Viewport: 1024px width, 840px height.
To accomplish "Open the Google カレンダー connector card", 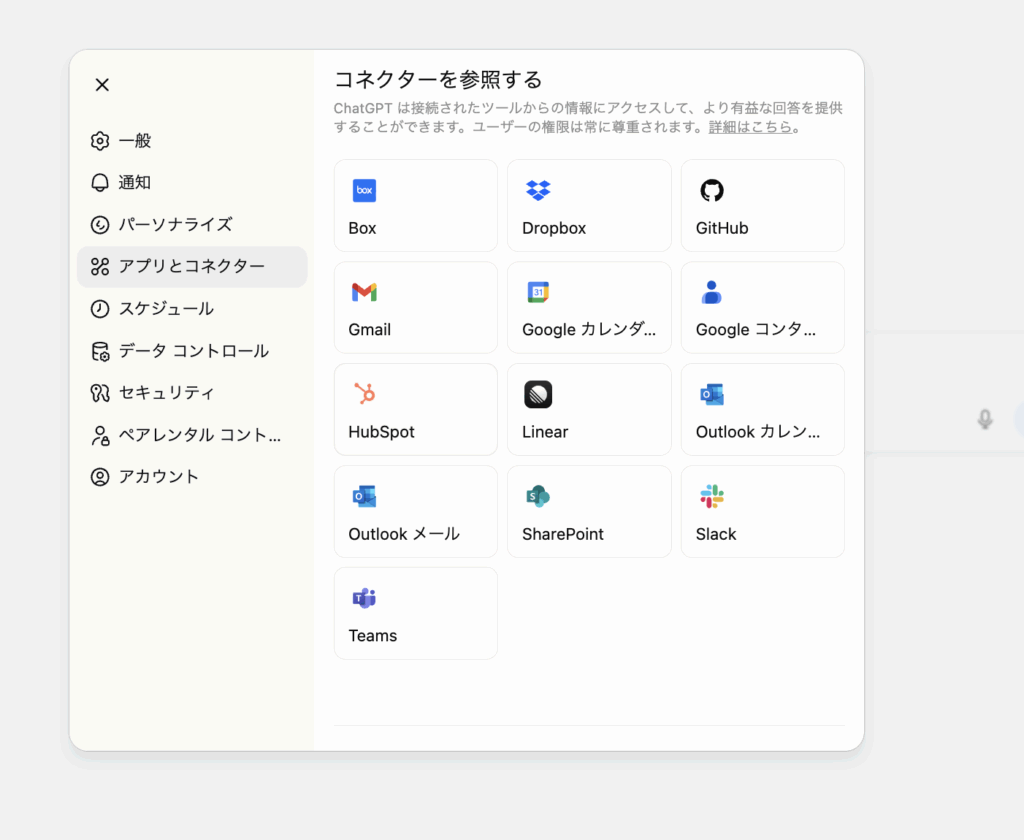I will click(589, 308).
